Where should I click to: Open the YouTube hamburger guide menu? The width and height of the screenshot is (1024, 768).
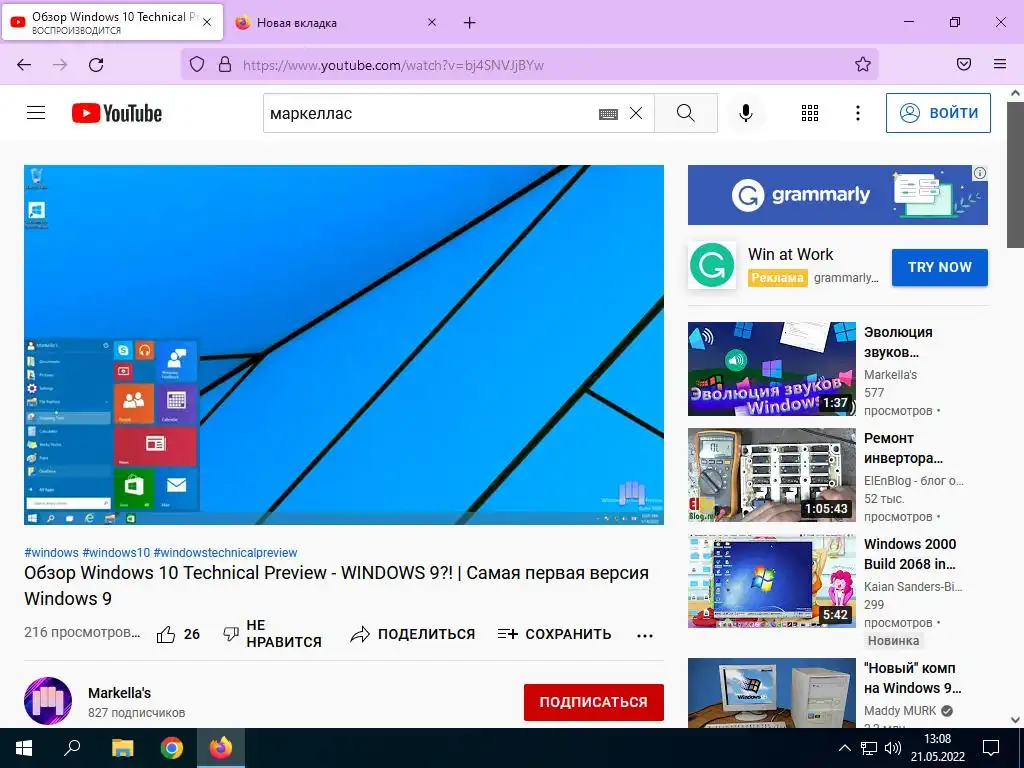click(x=36, y=113)
